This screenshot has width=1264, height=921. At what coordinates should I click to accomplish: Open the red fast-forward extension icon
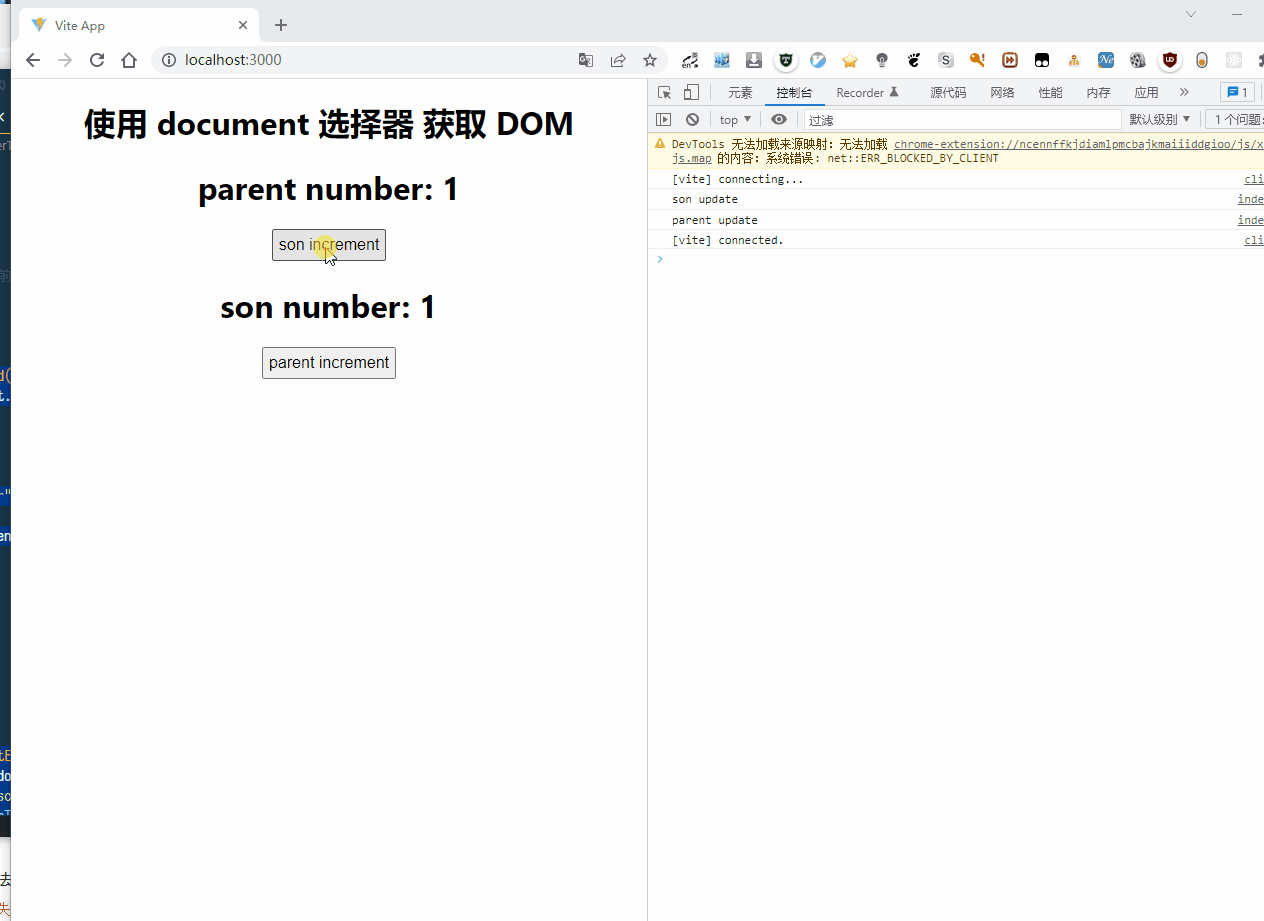click(x=1010, y=60)
